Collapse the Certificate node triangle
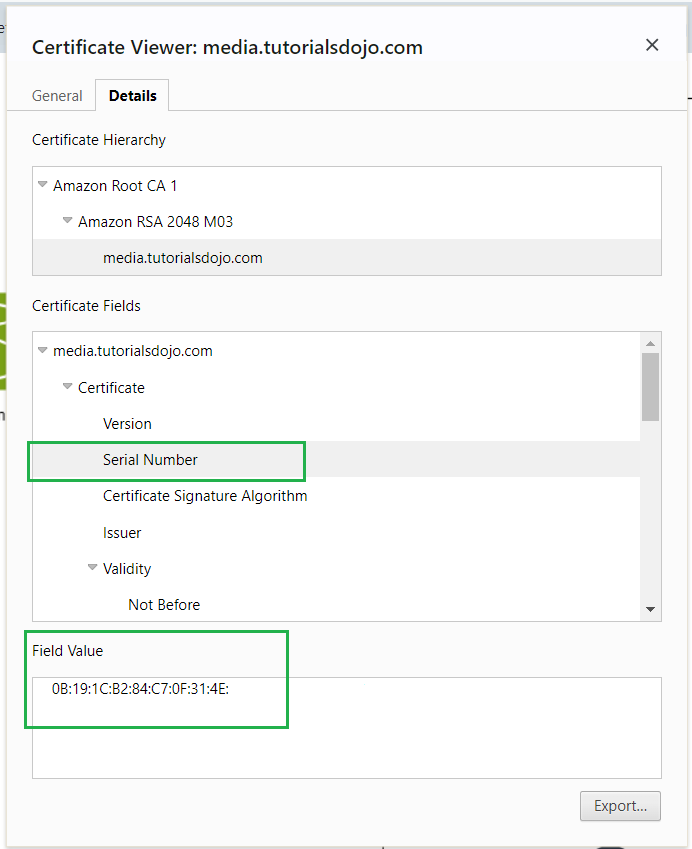 point(67,387)
